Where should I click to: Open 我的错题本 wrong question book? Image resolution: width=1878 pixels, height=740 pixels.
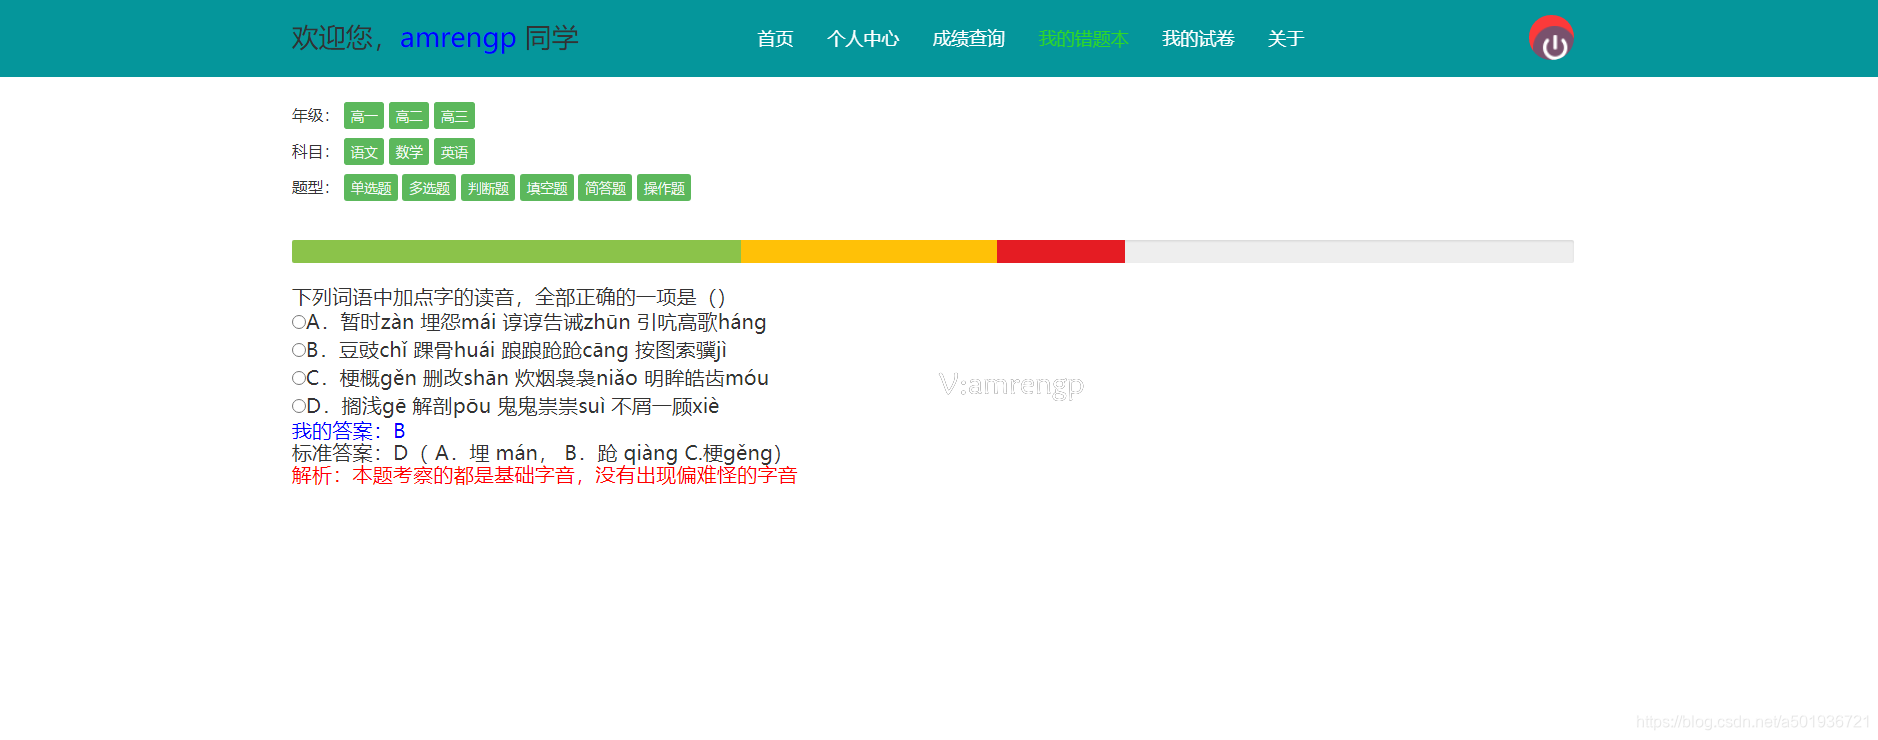(1083, 39)
